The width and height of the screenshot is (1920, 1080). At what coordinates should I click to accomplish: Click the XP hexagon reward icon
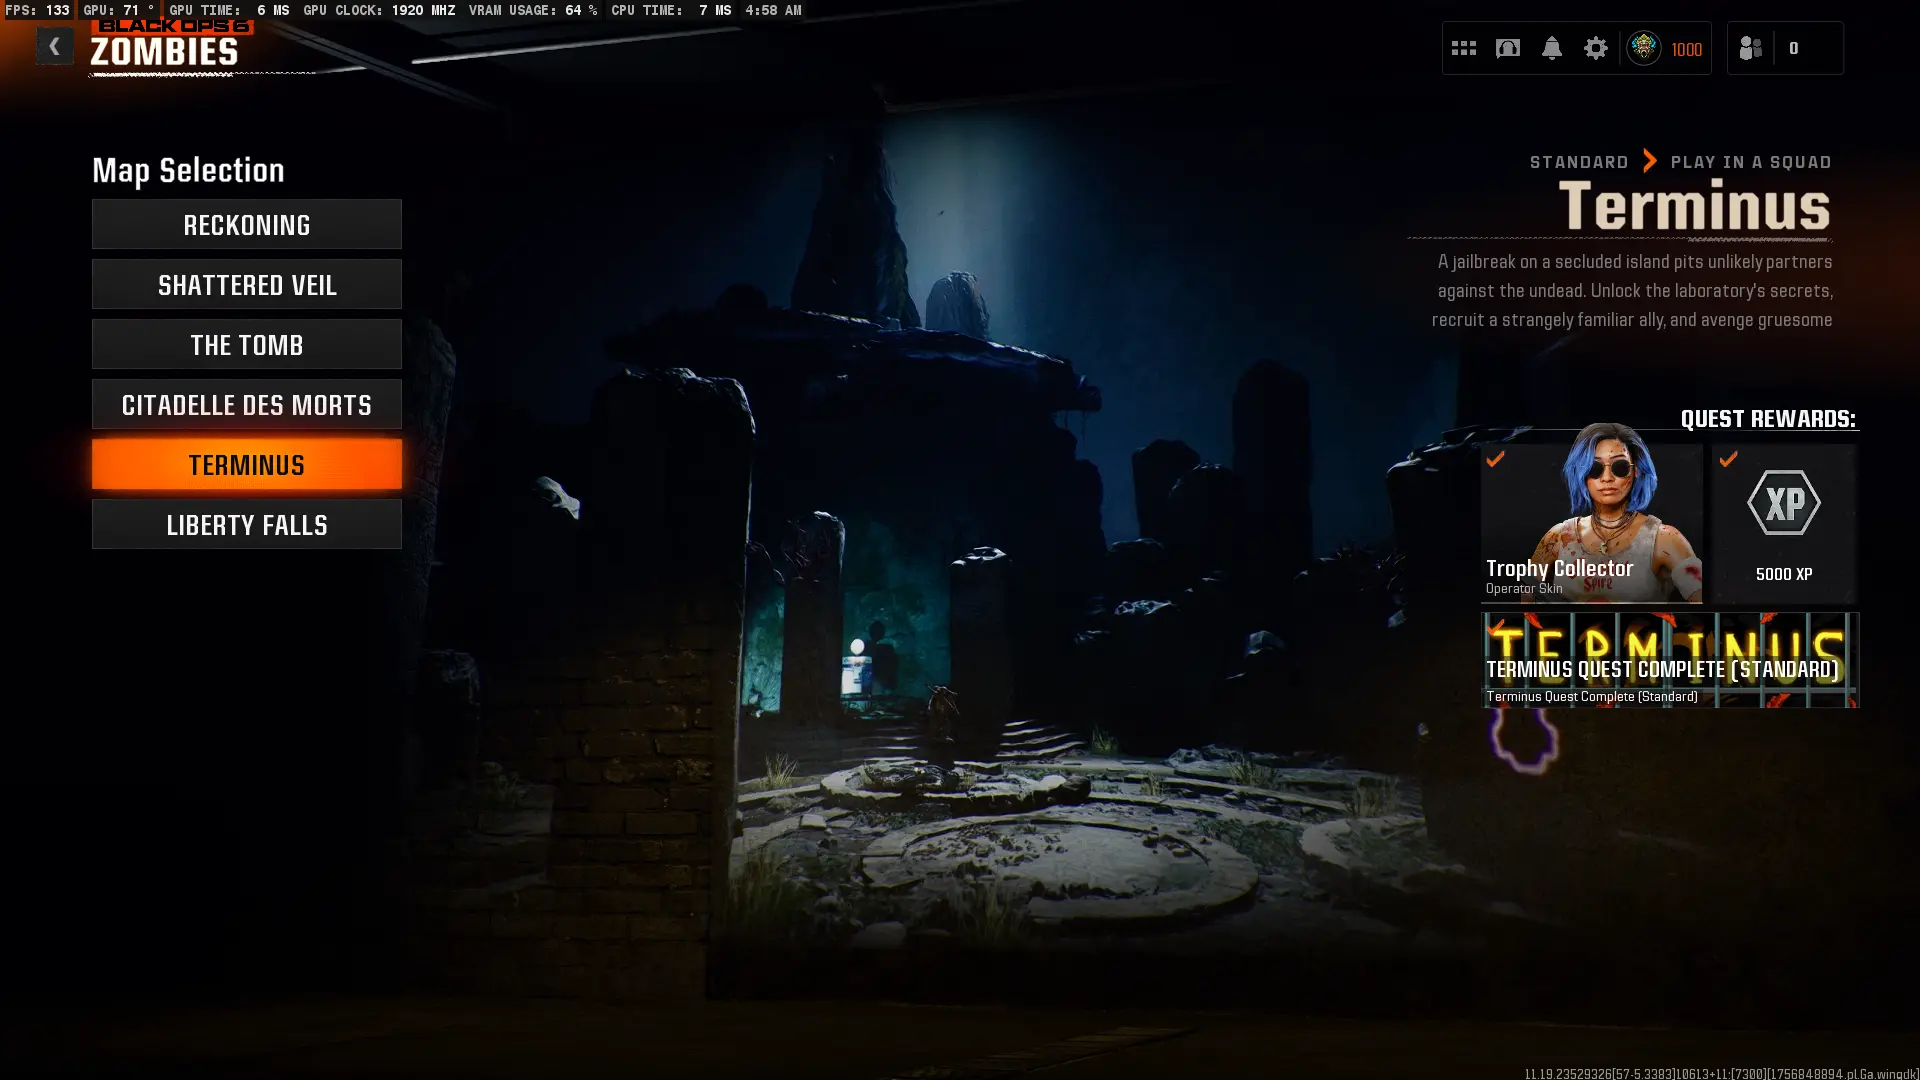click(x=1783, y=503)
